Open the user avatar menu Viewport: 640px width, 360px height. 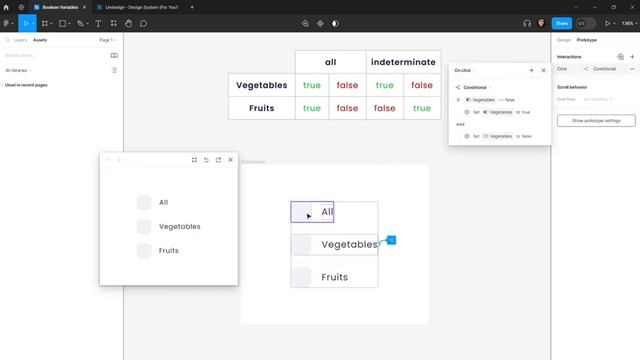pos(541,23)
